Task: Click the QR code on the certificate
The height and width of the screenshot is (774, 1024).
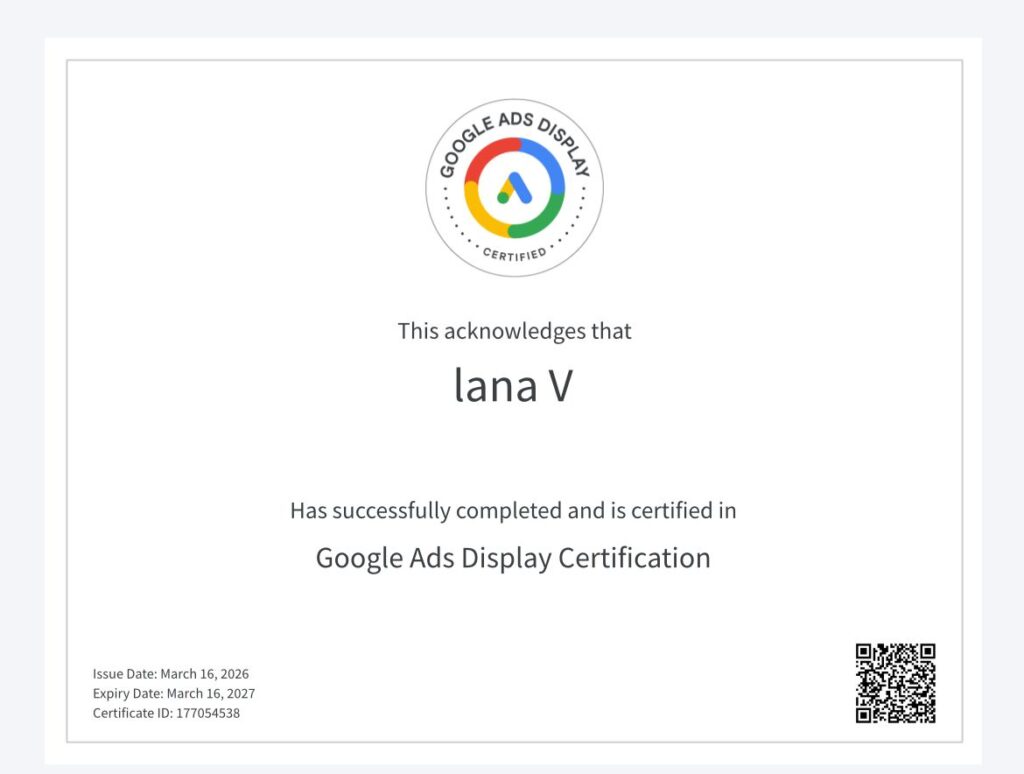Action: coord(895,683)
